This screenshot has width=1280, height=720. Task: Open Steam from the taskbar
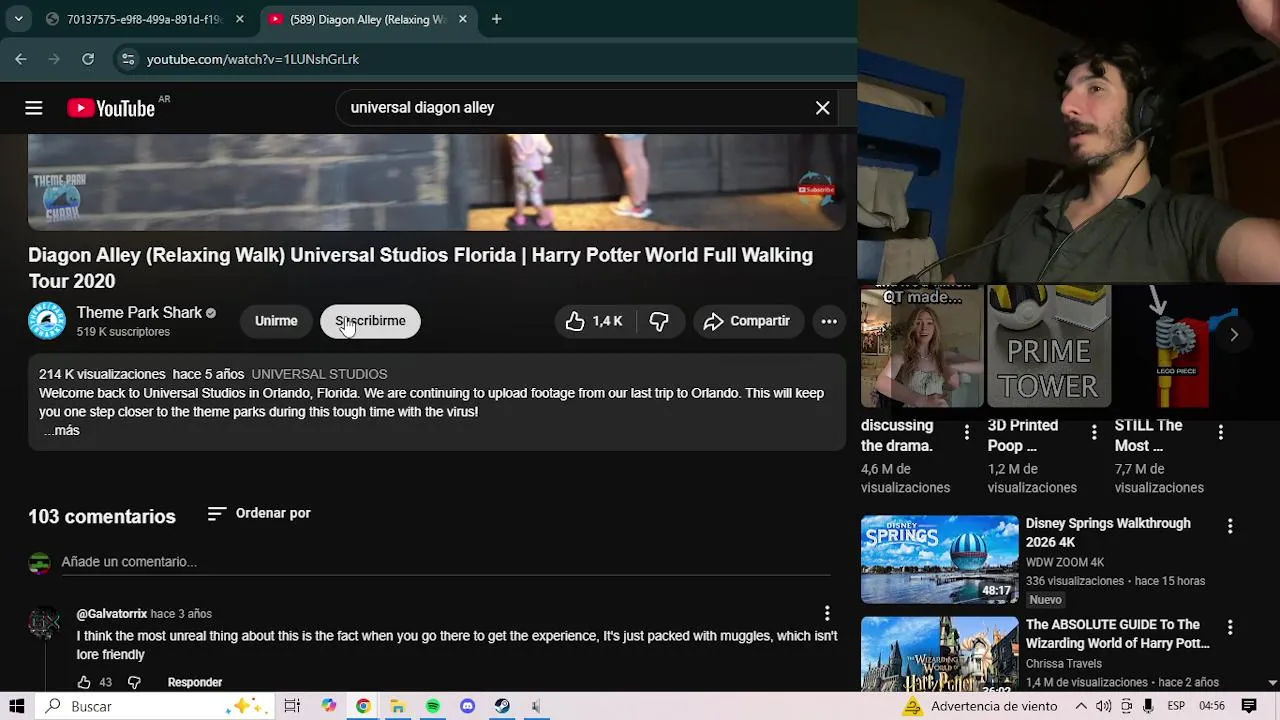coord(502,706)
